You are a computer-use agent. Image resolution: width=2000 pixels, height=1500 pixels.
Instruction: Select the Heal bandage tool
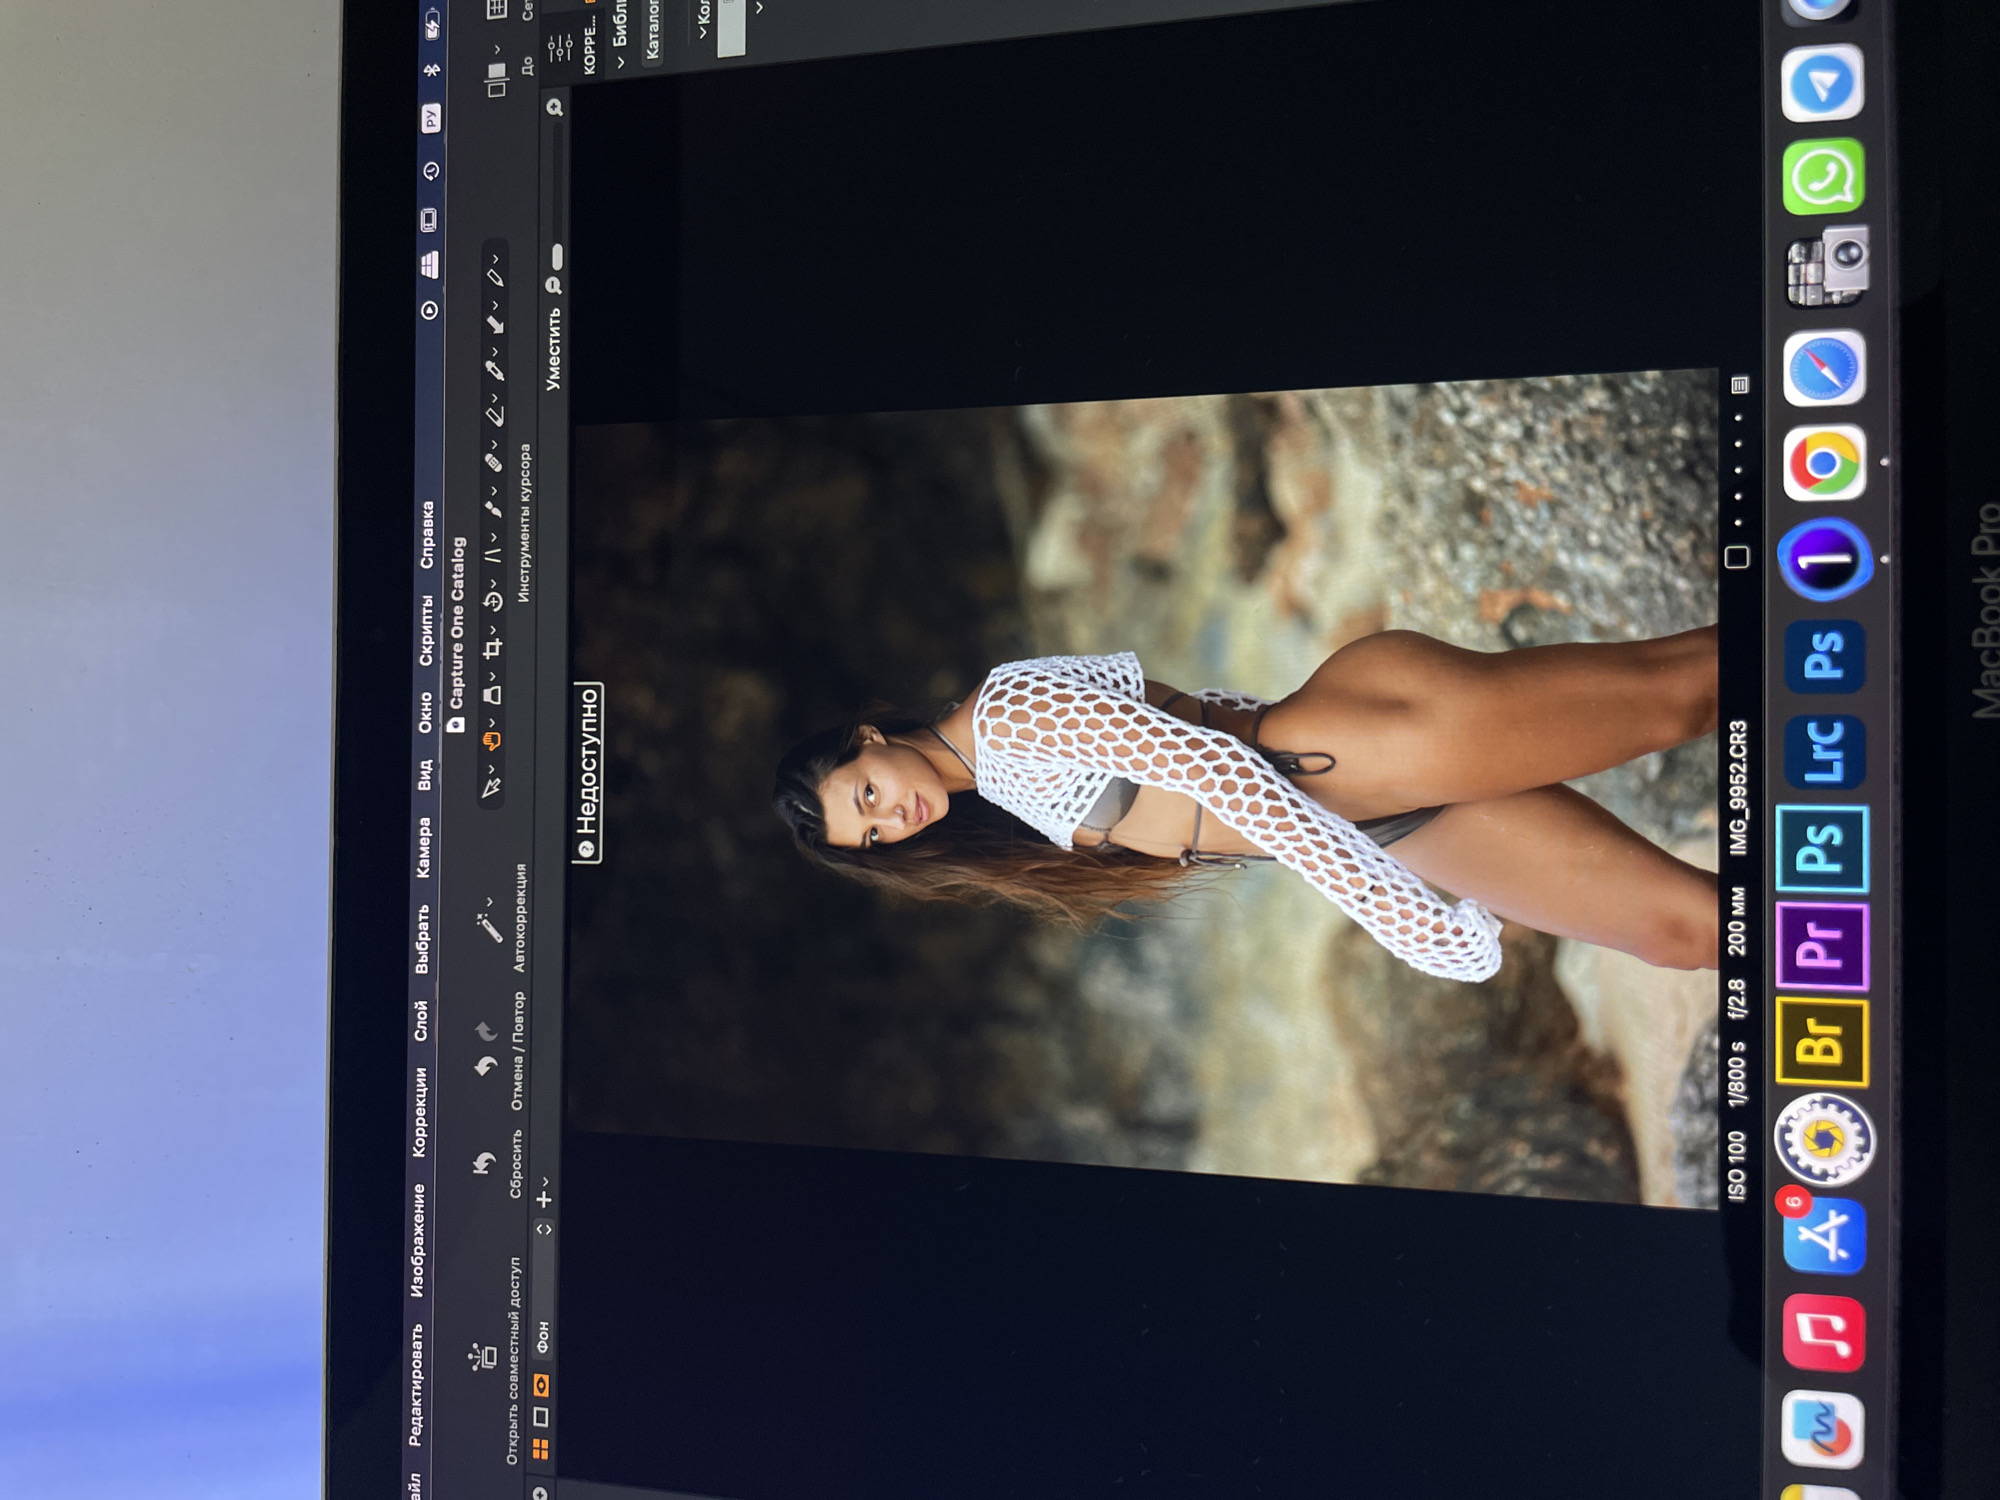pos(493,462)
